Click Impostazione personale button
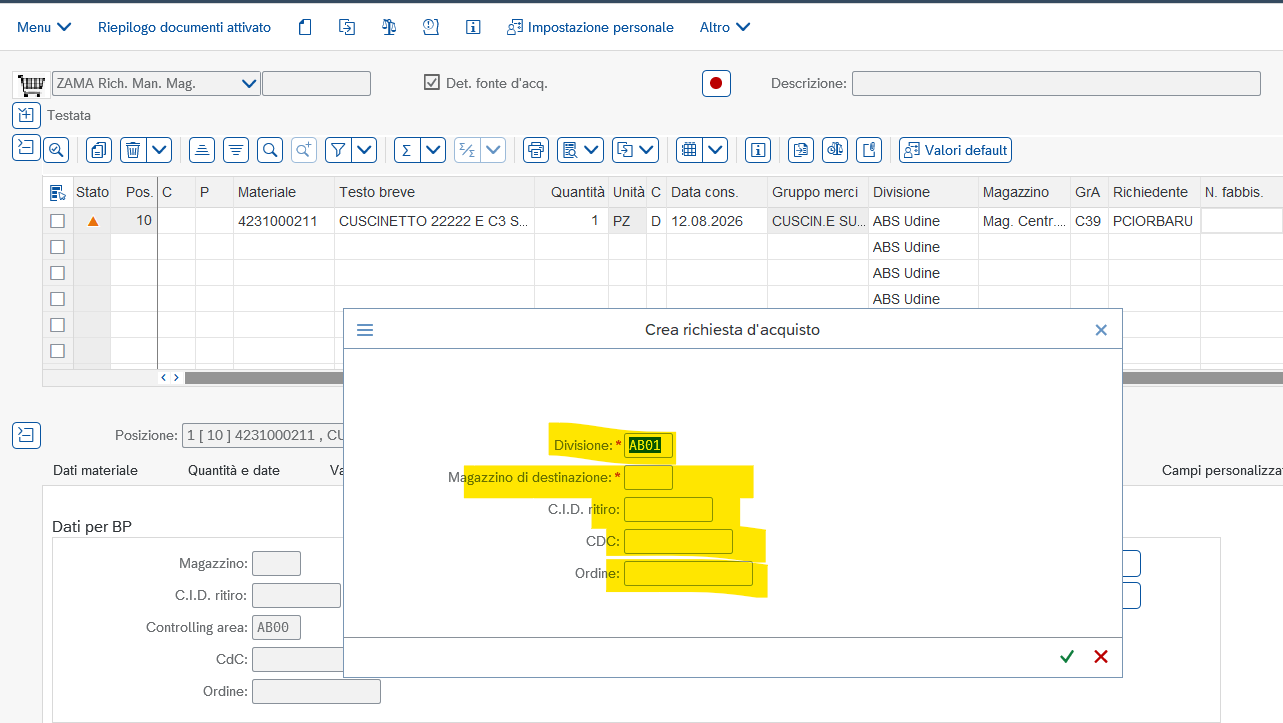Image resolution: width=1283 pixels, height=723 pixels. pyautogui.click(x=590, y=27)
